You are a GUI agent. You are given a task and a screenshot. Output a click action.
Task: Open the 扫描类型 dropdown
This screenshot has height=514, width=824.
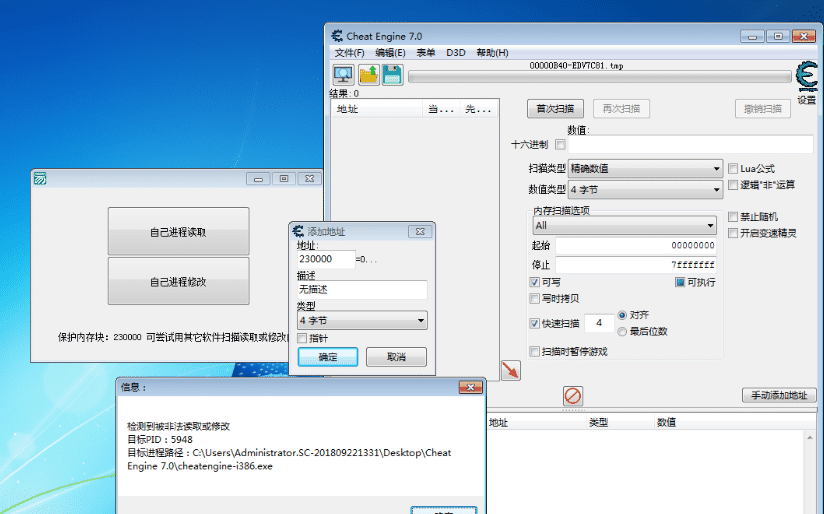645,169
